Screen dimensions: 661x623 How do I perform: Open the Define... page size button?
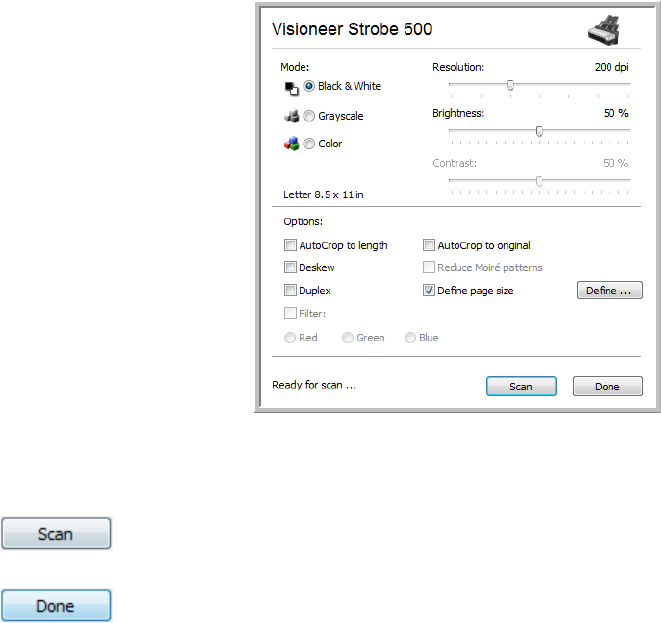tap(610, 290)
